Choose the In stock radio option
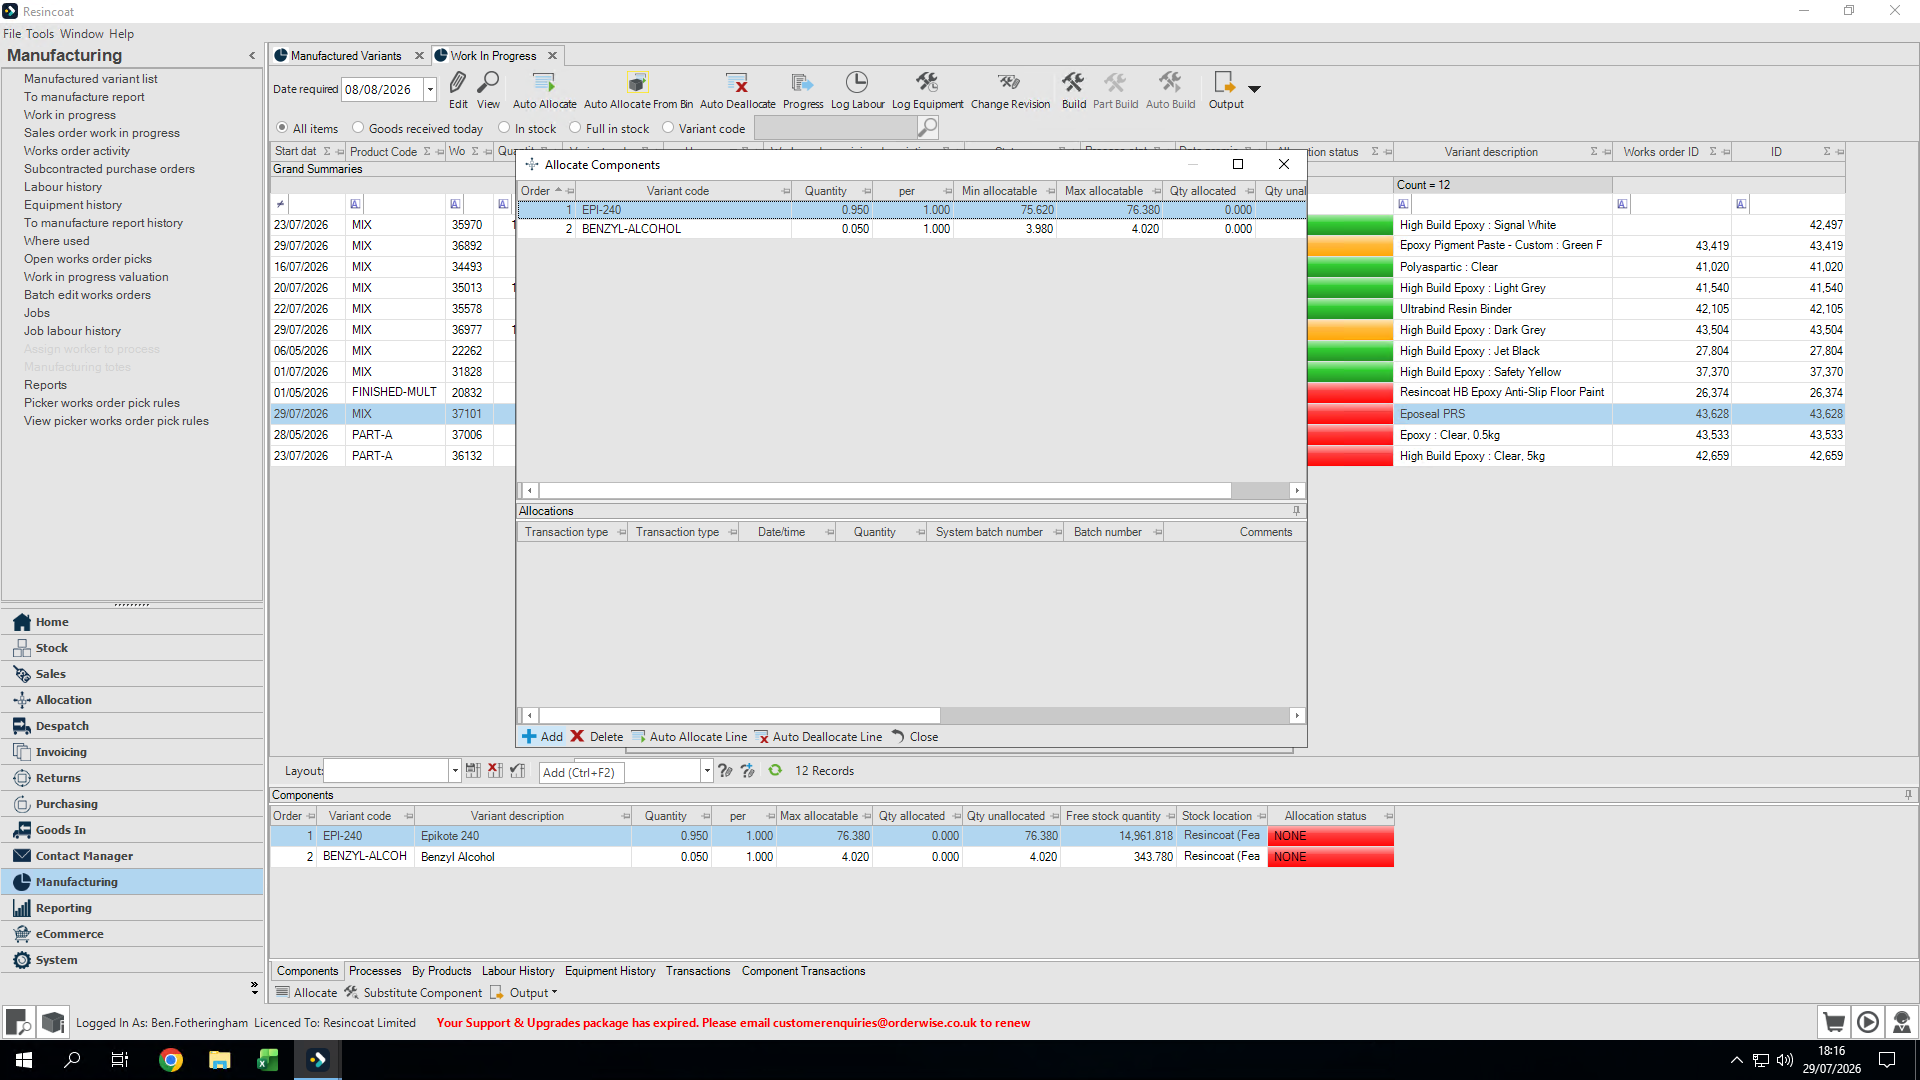 click(x=504, y=128)
